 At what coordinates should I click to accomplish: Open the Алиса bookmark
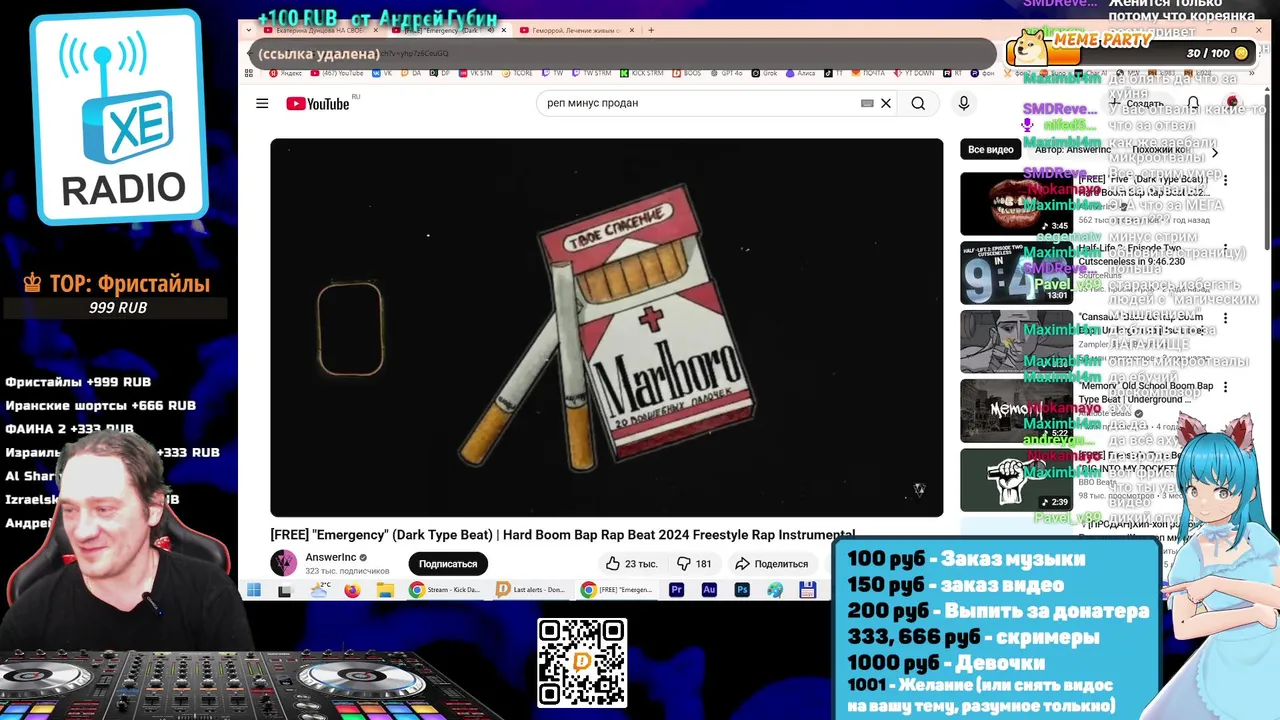click(800, 73)
